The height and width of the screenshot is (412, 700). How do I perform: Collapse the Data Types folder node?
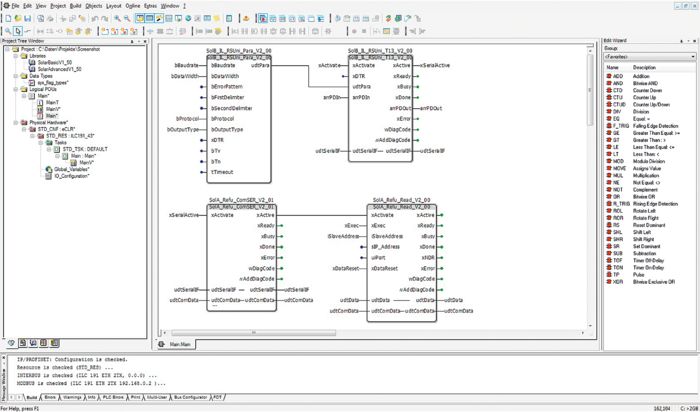click(x=15, y=76)
